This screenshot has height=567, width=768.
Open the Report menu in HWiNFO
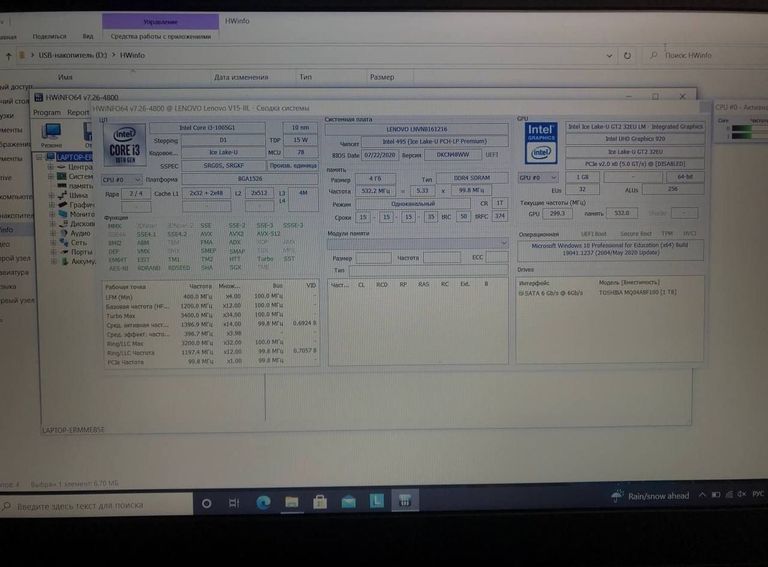tap(78, 113)
